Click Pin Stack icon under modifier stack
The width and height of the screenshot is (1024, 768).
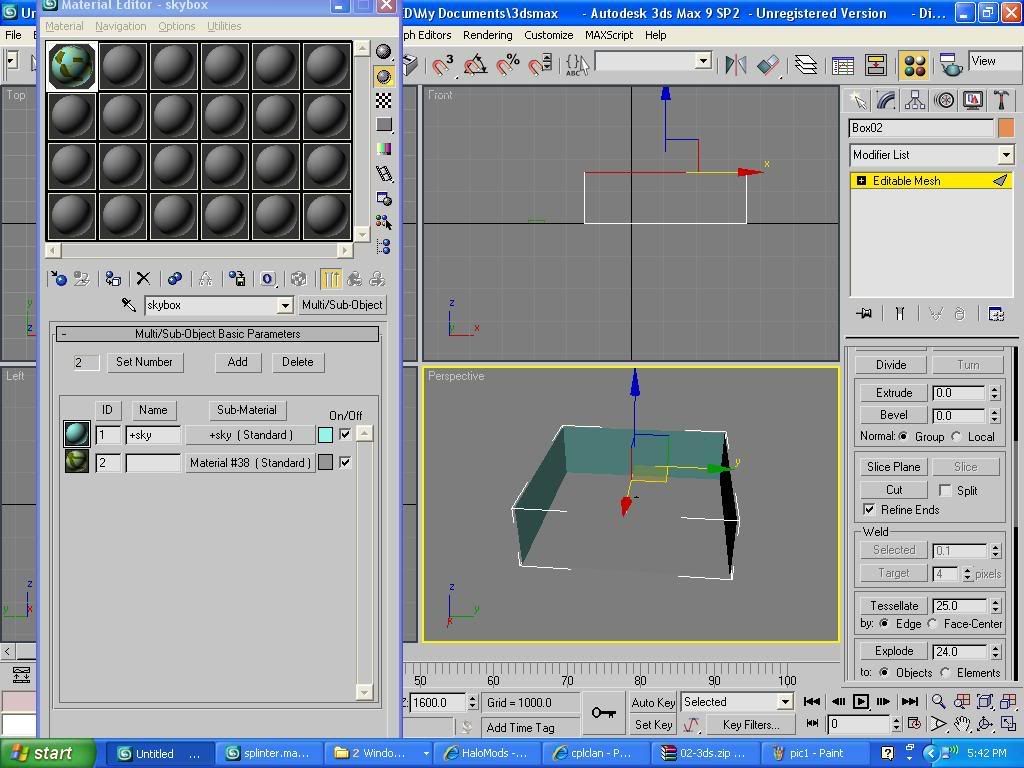pyautogui.click(x=863, y=314)
